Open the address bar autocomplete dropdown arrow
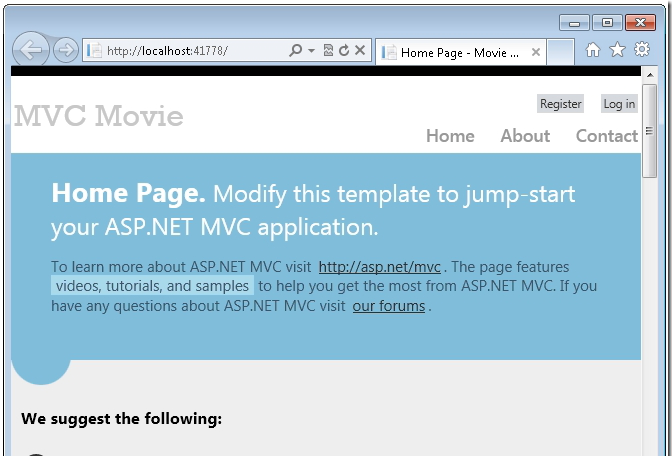672x474 pixels. point(312,51)
